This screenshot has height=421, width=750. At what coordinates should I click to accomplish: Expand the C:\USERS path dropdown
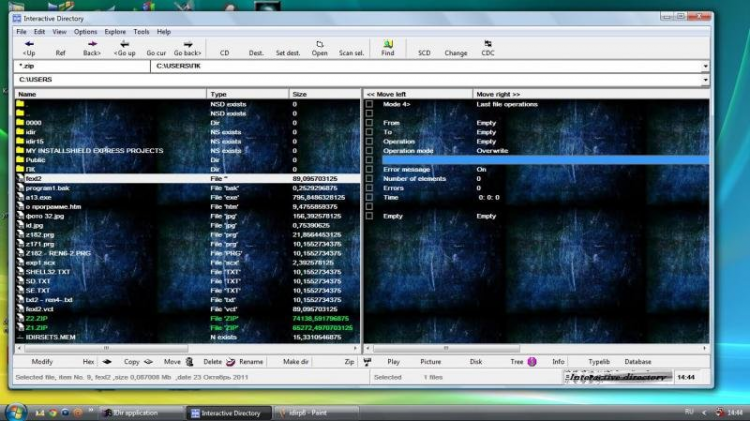point(705,79)
